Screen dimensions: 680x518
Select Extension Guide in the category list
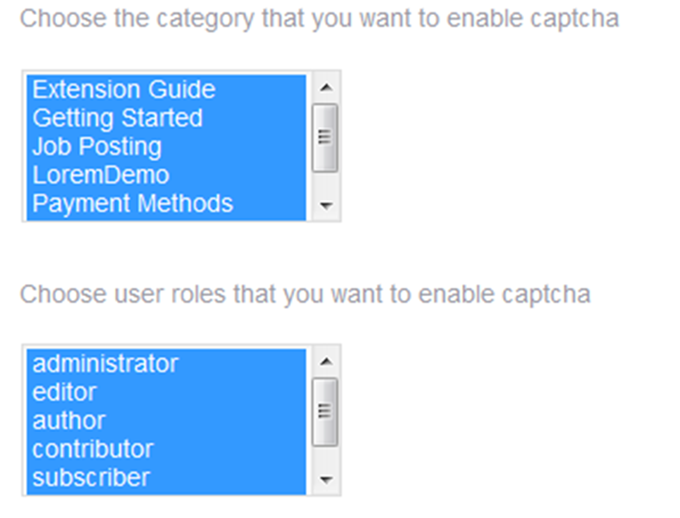tap(124, 90)
